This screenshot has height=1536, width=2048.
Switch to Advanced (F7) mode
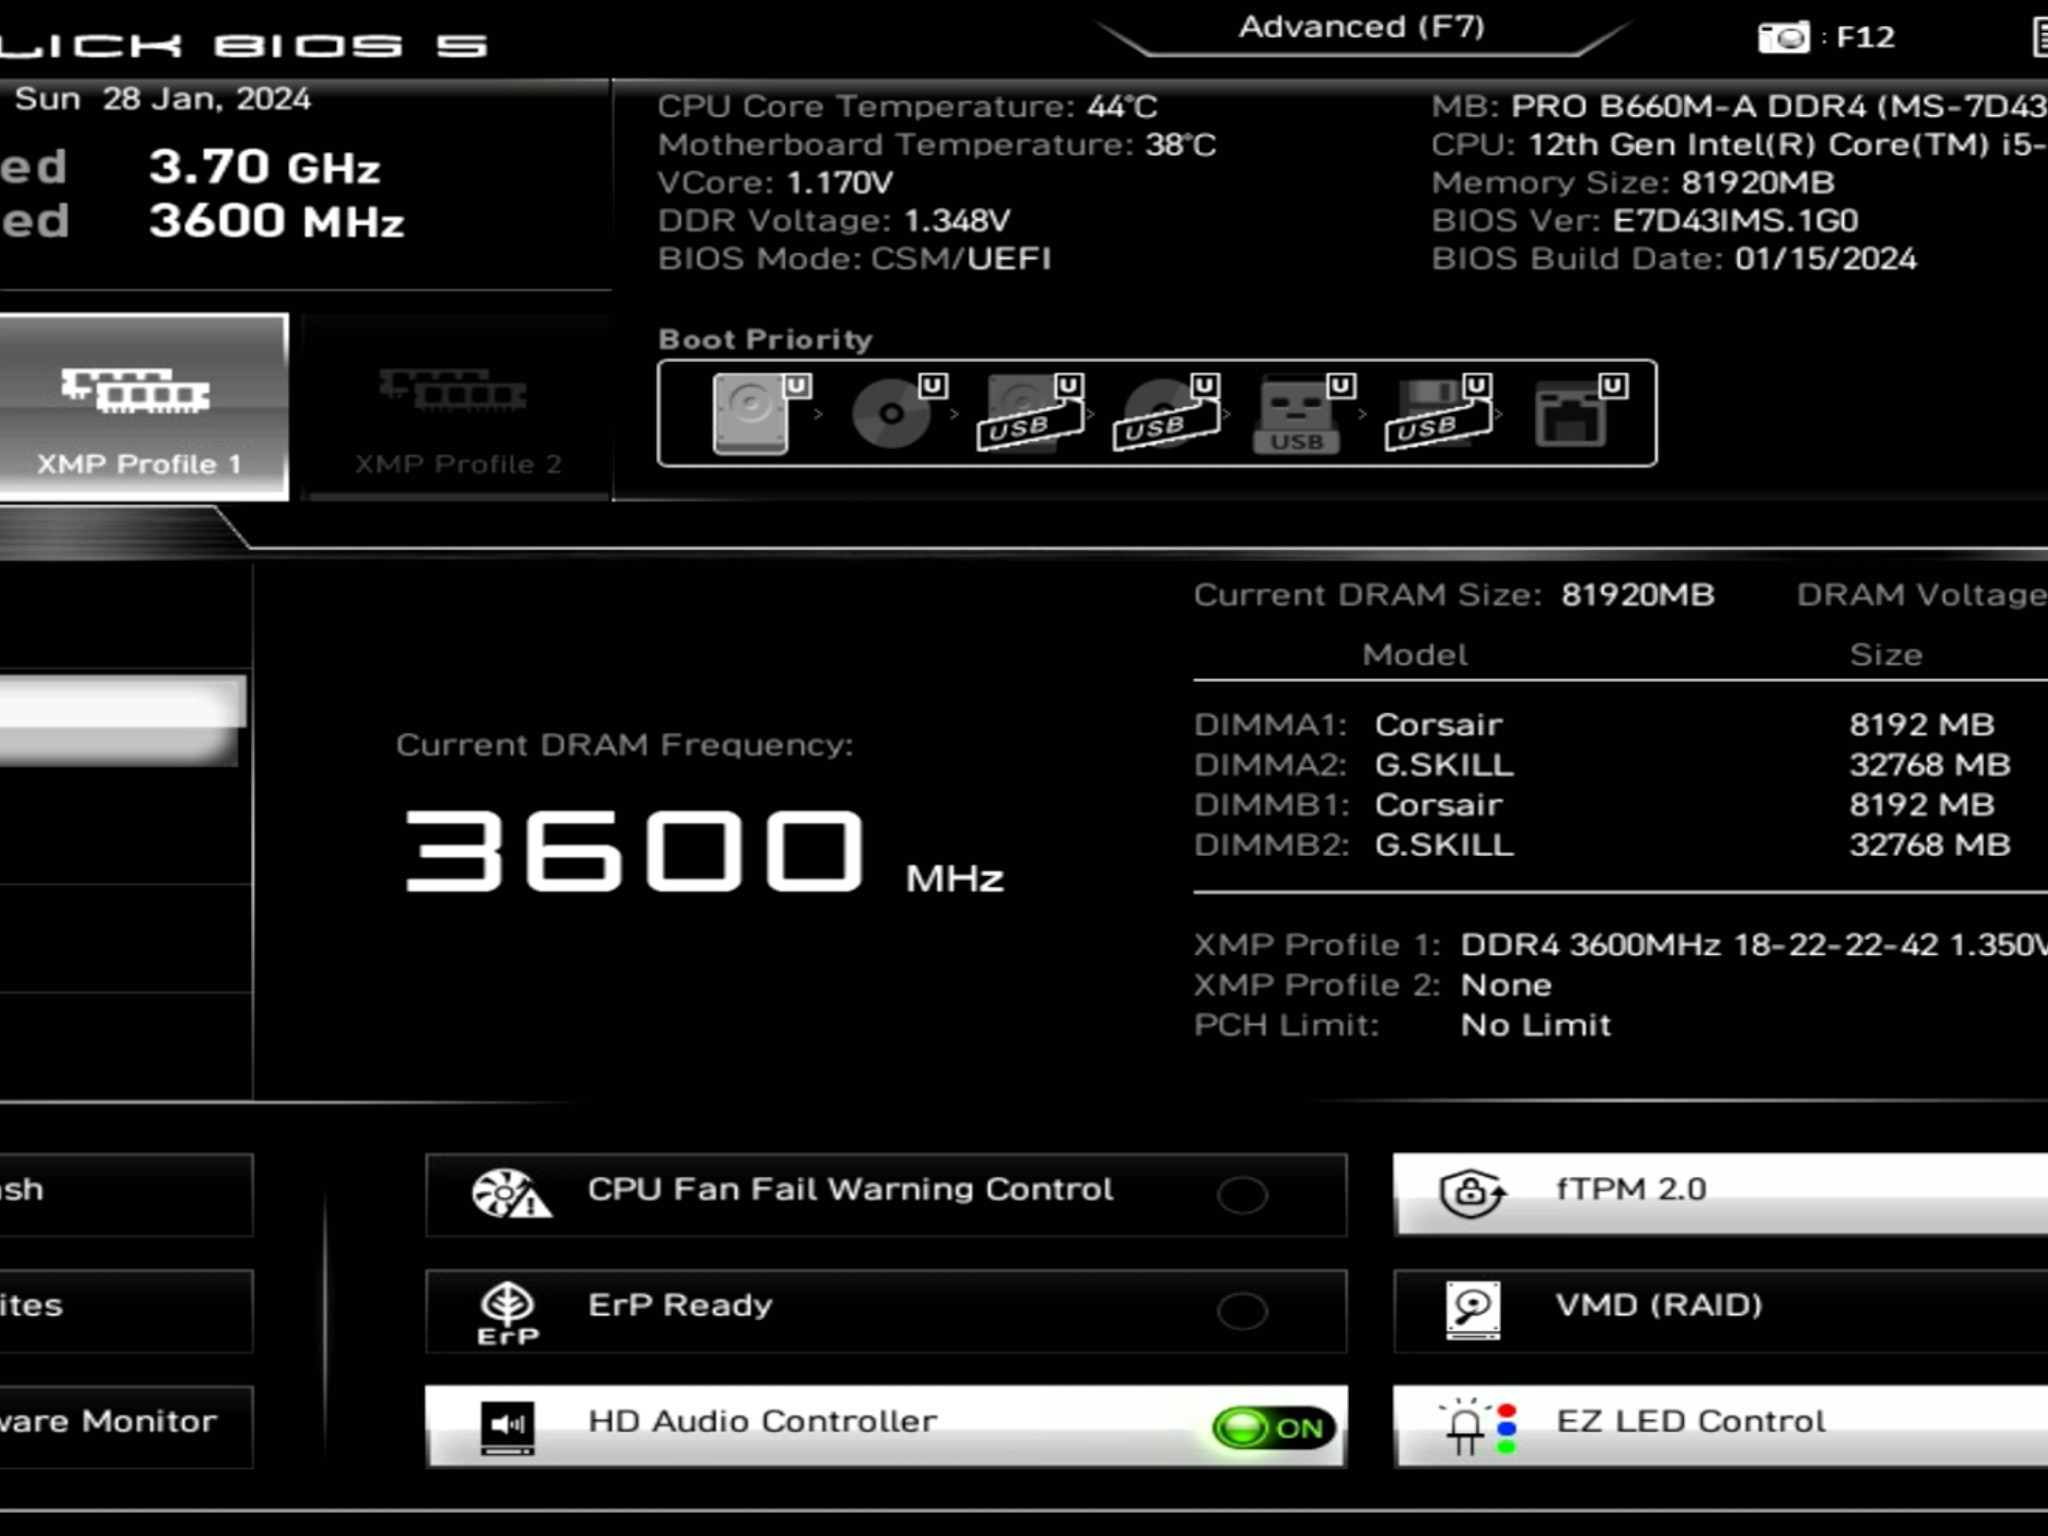pyautogui.click(x=1362, y=27)
